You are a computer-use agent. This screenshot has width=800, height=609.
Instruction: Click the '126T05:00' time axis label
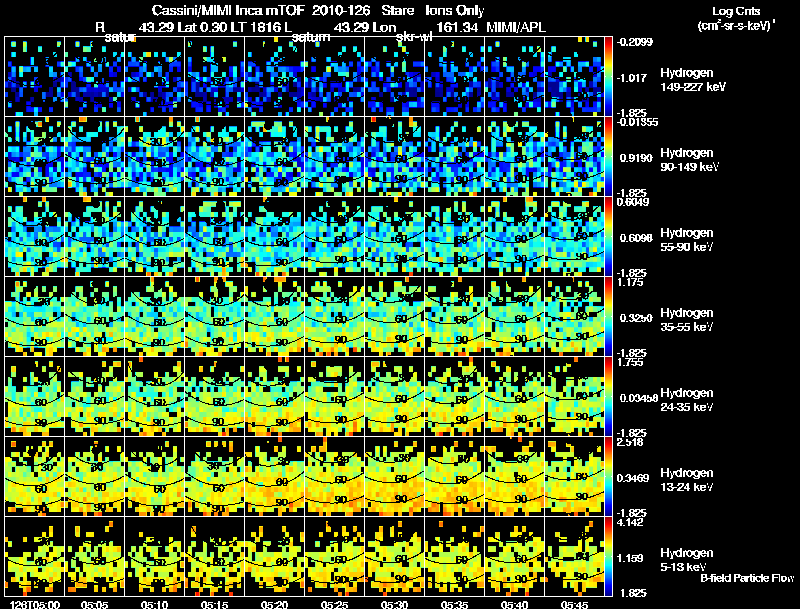[35, 604]
